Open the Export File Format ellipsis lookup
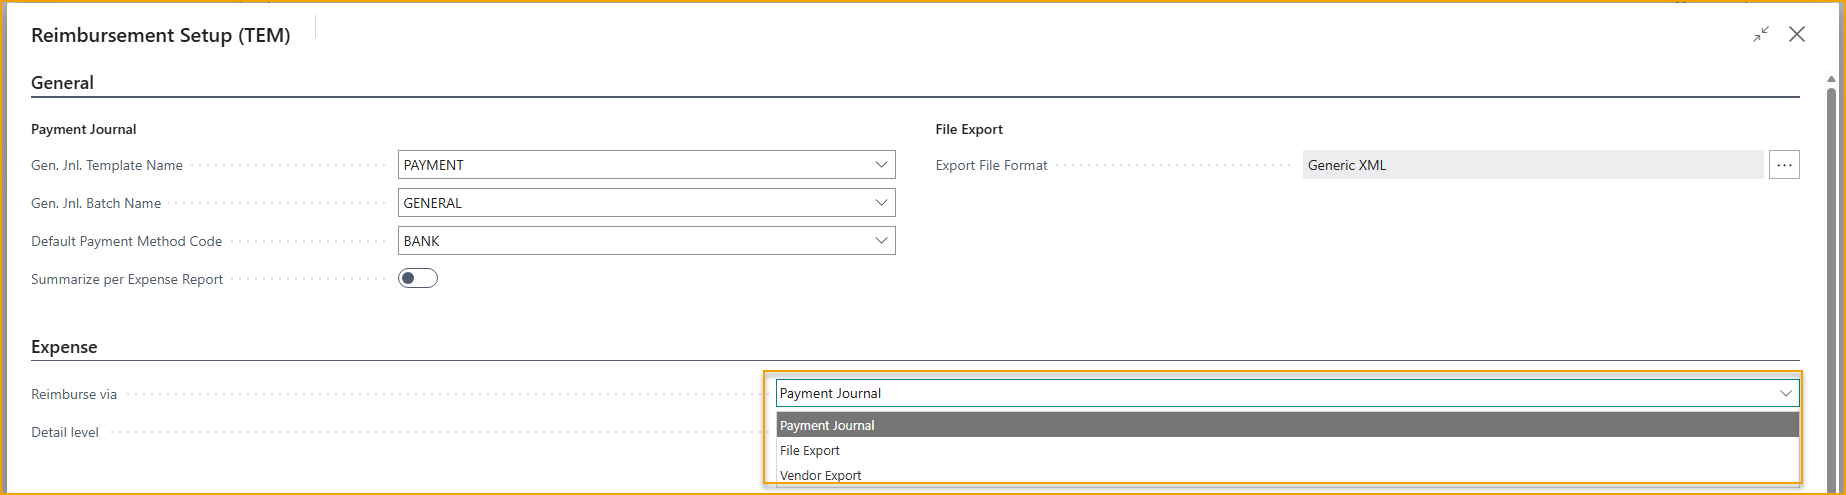 (1784, 165)
